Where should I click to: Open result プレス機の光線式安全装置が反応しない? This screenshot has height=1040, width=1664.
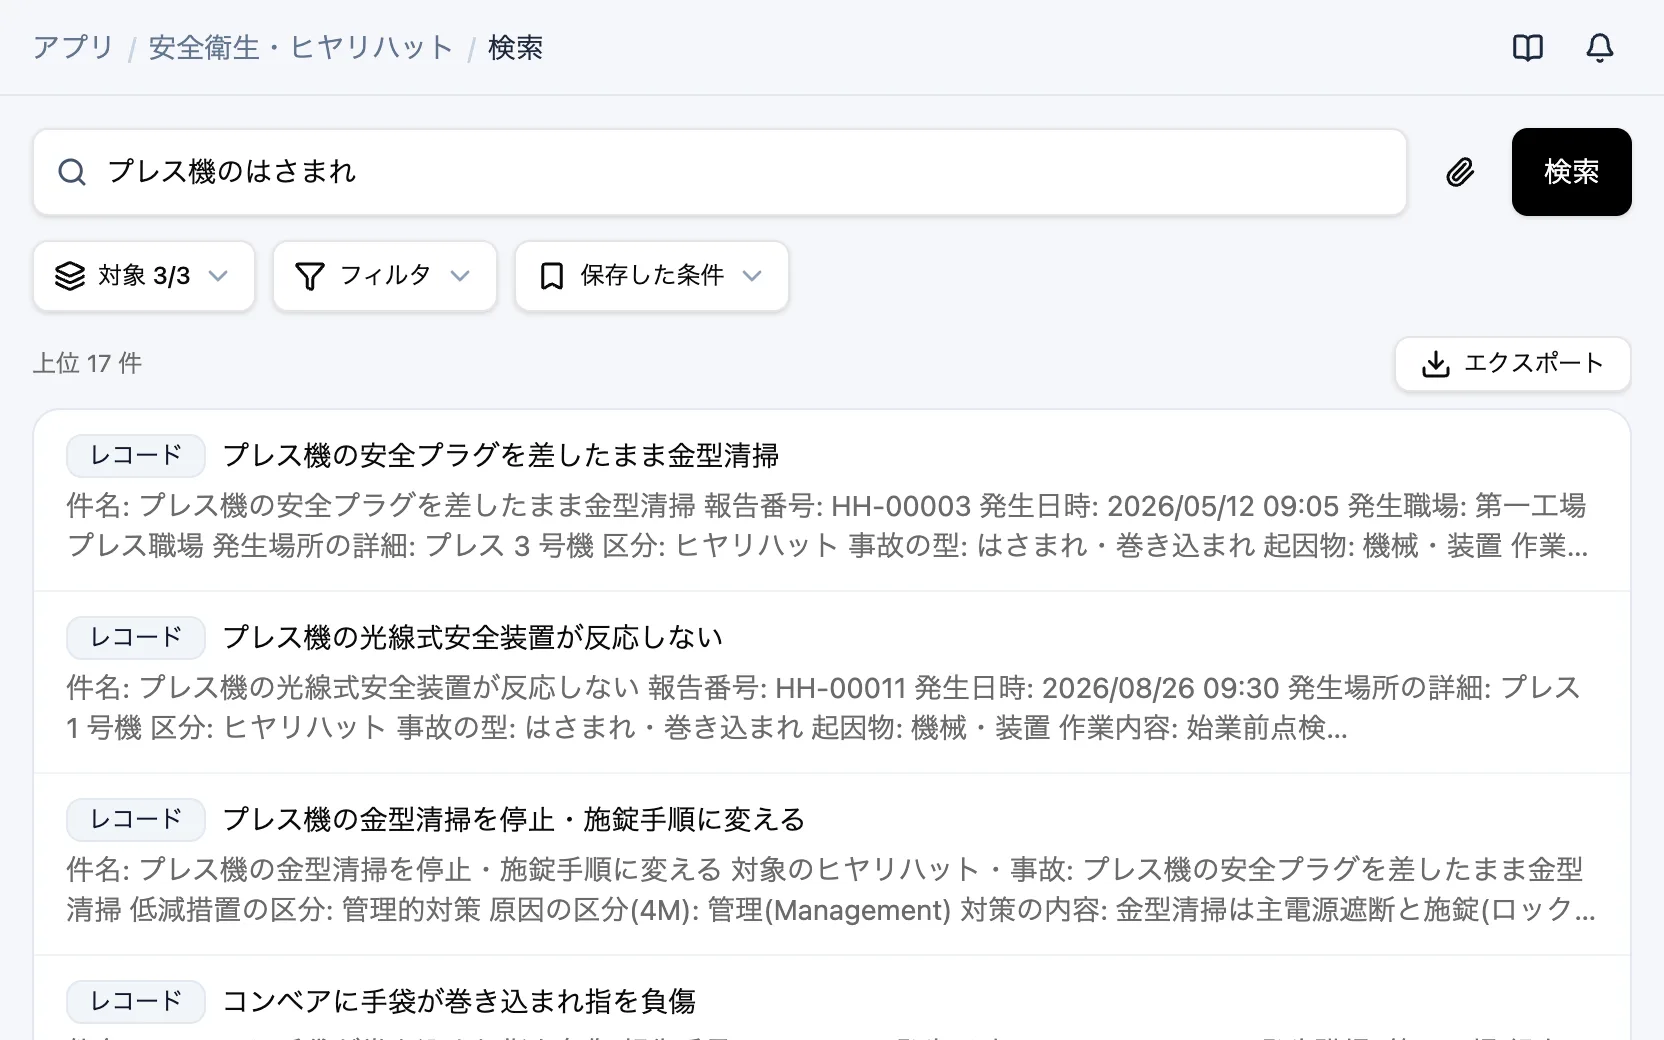tap(472, 638)
